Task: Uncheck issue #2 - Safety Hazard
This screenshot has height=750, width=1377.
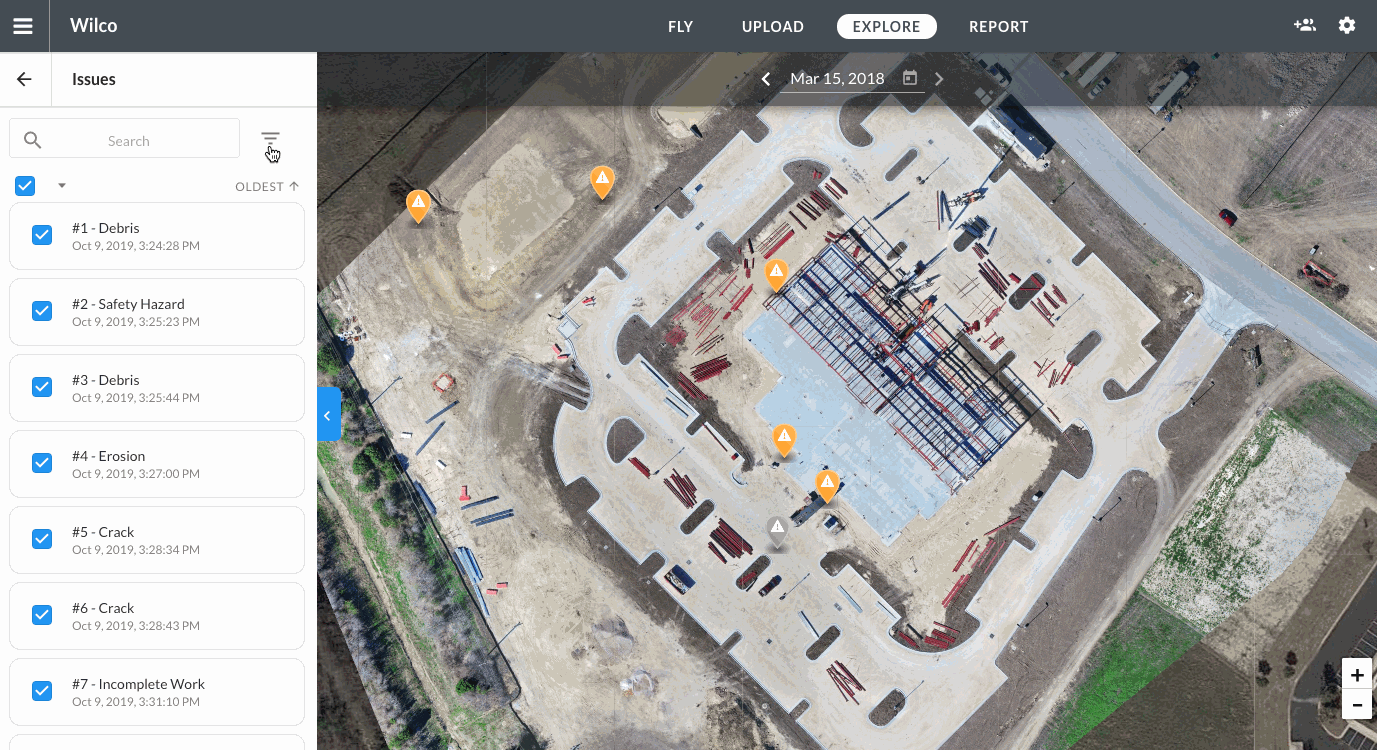Action: click(42, 311)
